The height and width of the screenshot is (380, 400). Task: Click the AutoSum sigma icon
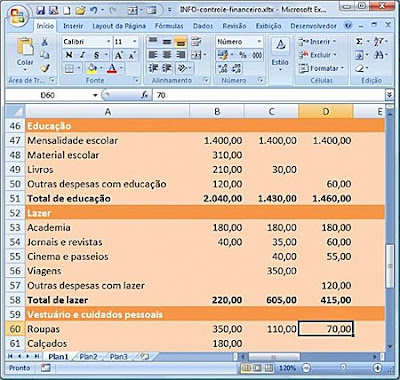pos(359,42)
